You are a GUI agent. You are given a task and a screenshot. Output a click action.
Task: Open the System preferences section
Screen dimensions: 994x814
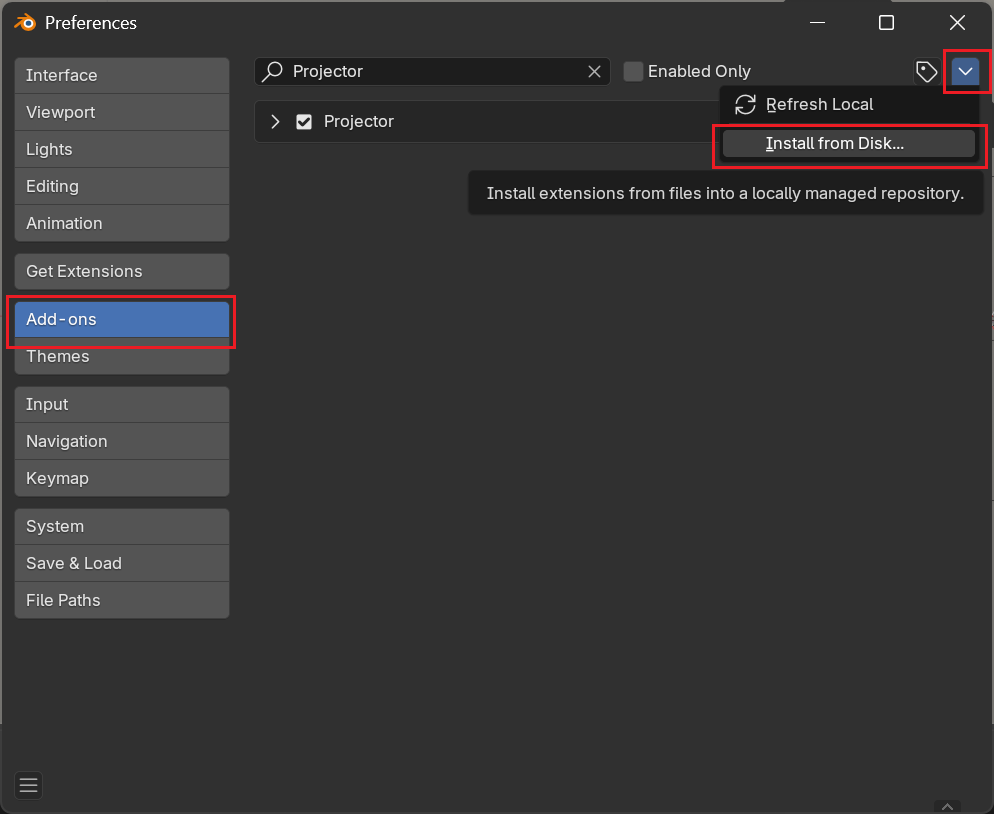[122, 526]
